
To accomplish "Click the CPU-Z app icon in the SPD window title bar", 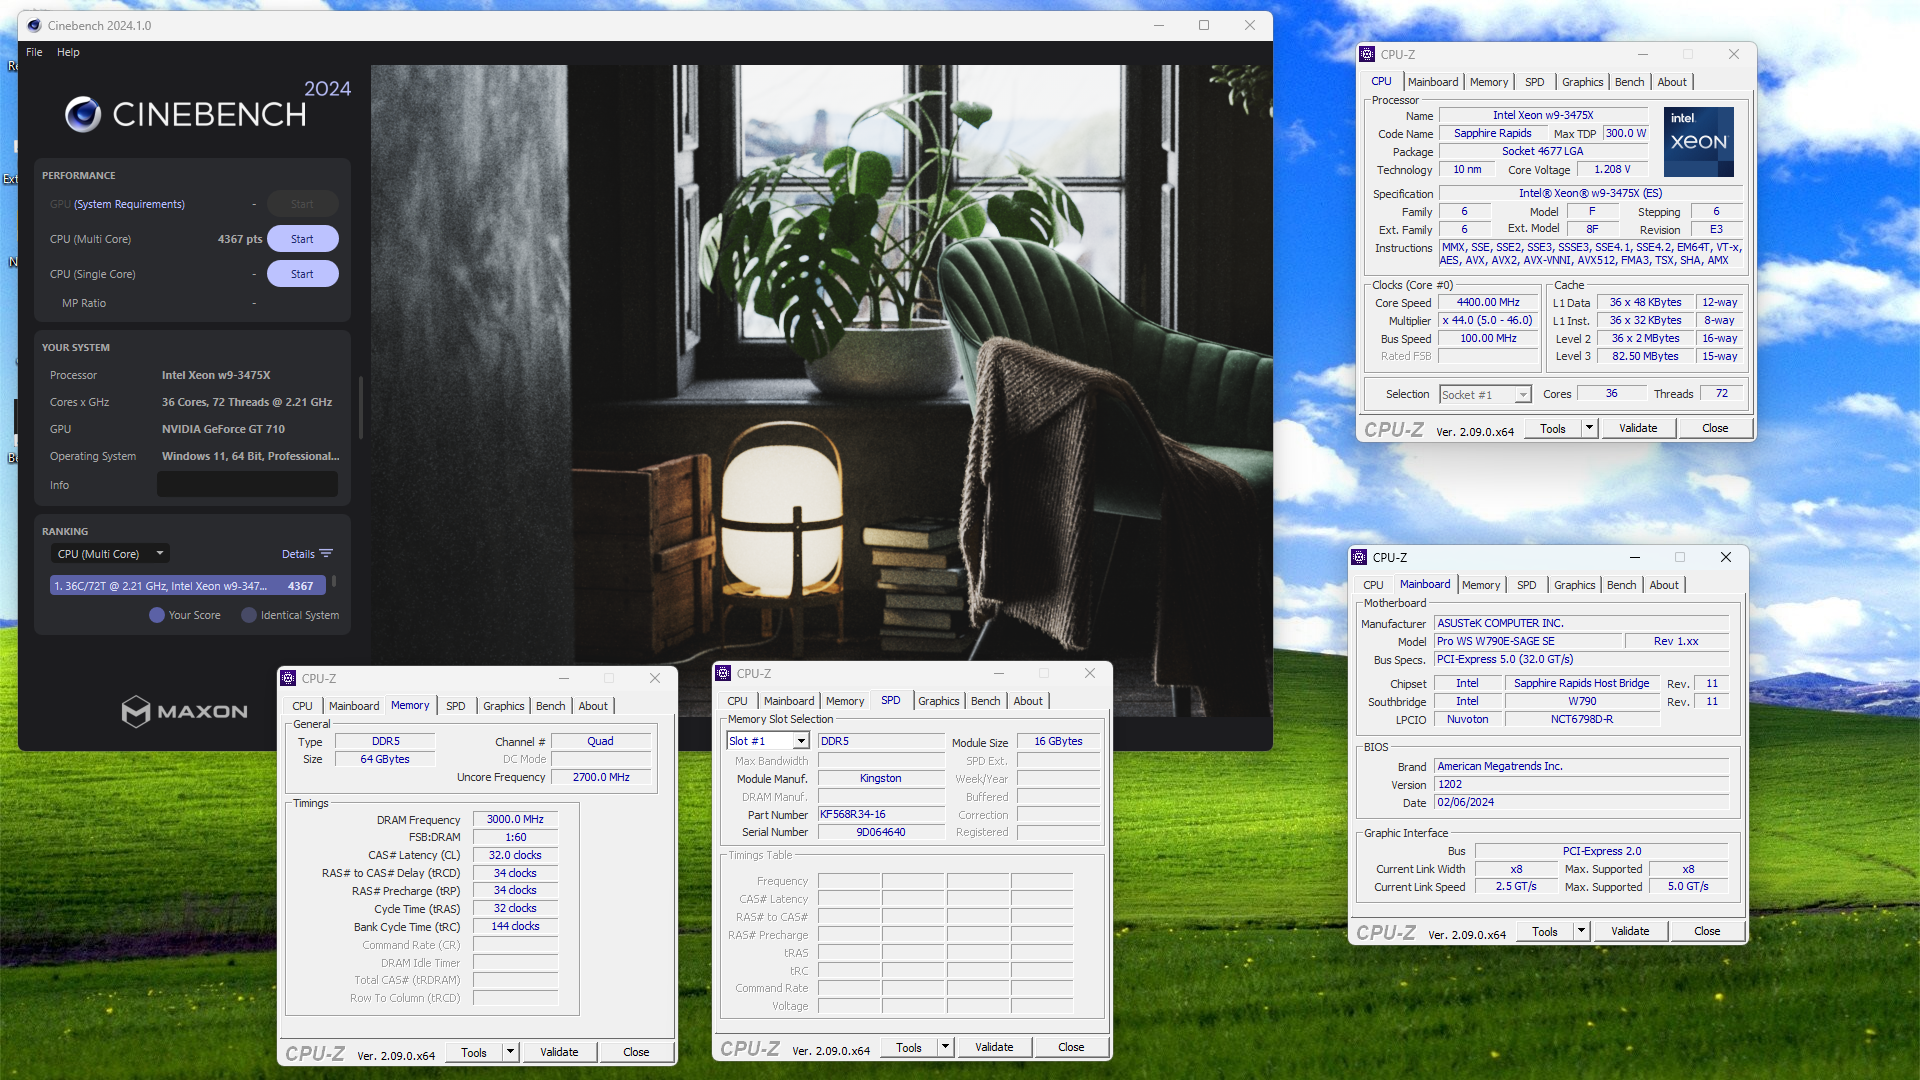I will (x=723, y=673).
